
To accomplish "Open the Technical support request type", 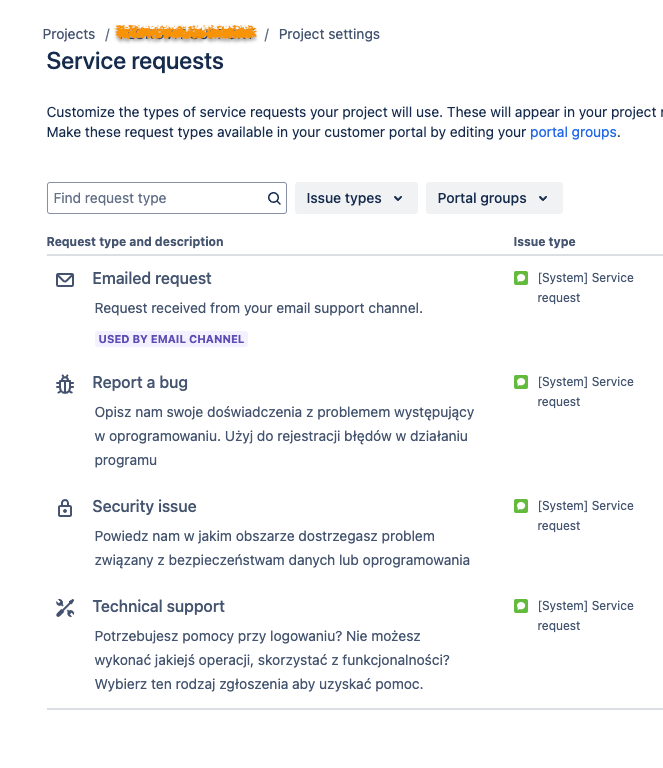I will (158, 607).
